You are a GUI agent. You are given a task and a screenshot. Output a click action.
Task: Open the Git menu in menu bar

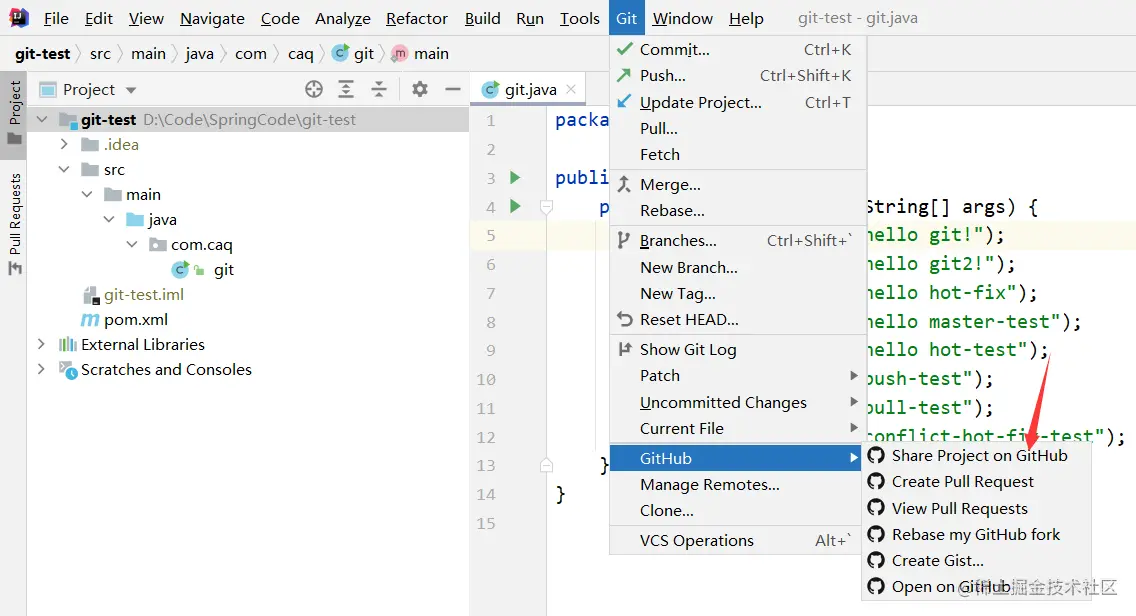pyautogui.click(x=627, y=18)
